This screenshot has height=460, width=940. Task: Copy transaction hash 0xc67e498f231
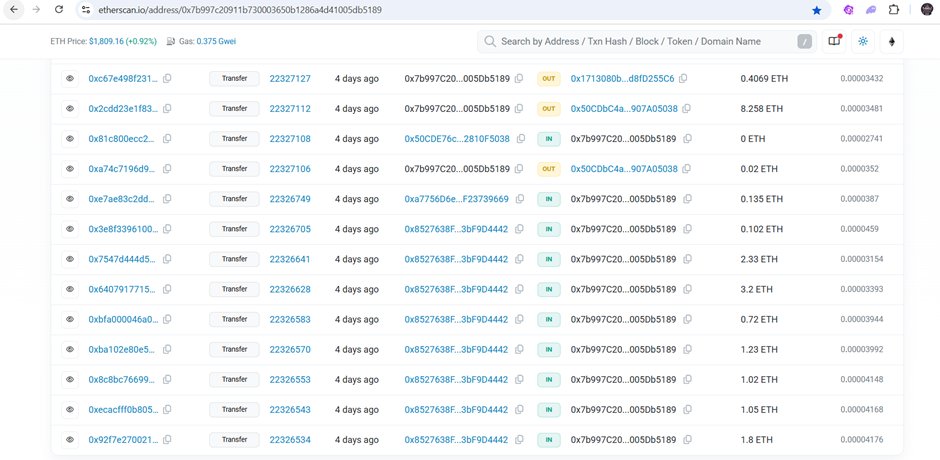(167, 79)
